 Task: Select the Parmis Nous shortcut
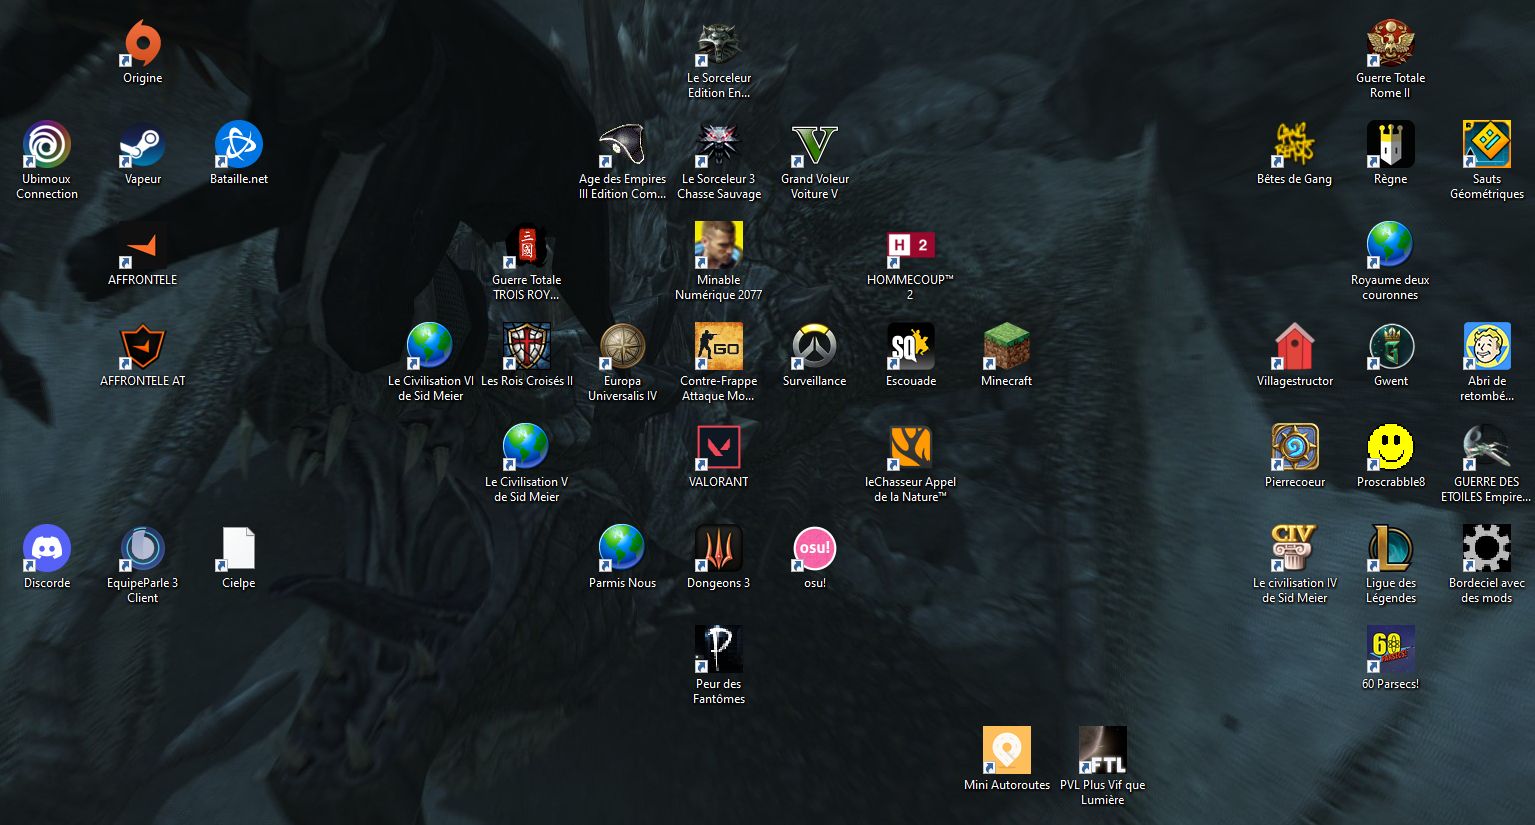click(x=623, y=549)
